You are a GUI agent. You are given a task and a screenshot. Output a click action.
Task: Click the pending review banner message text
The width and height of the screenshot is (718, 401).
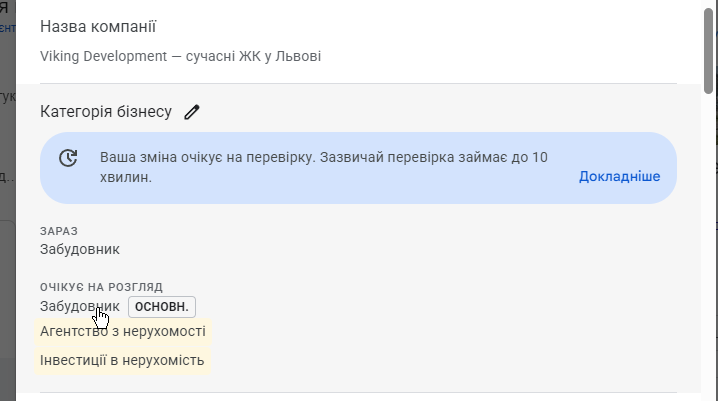pyautogui.click(x=324, y=167)
